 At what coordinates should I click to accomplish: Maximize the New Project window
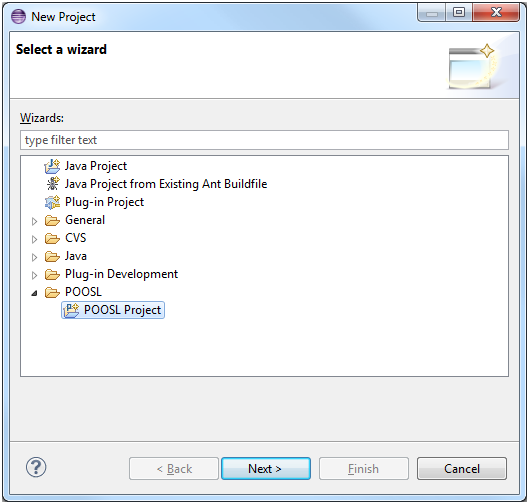coord(458,13)
